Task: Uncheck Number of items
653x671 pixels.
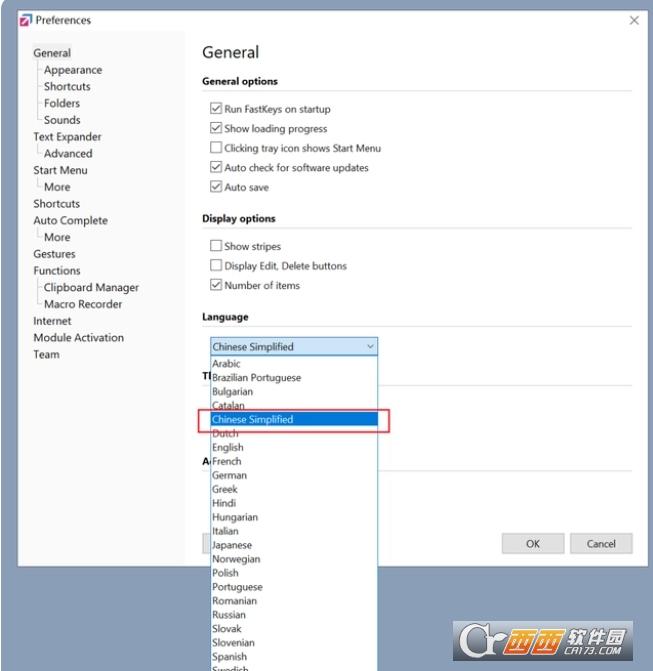Action: 216,285
